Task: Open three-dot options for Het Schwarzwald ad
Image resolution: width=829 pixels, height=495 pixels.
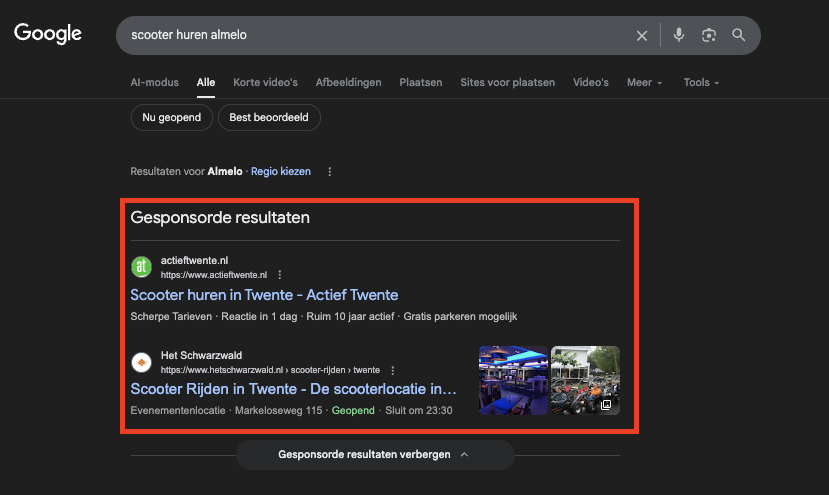Action: pos(393,370)
